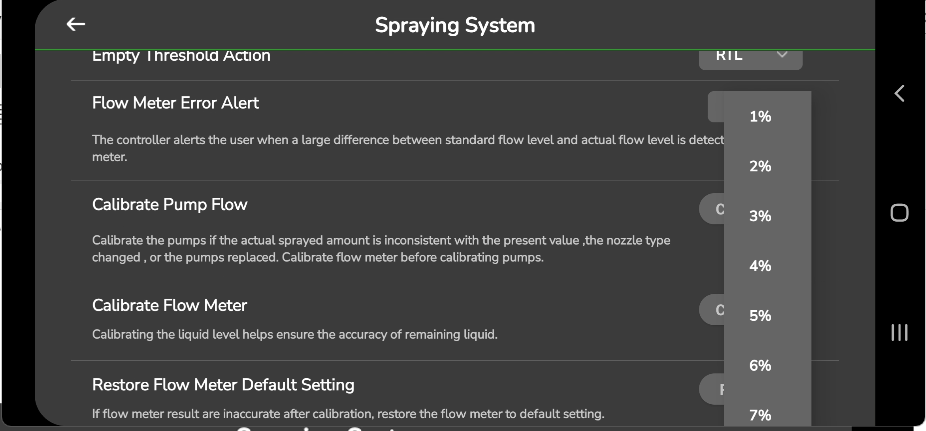Select the 2% option
This screenshot has width=926, height=431.
[x=760, y=166]
